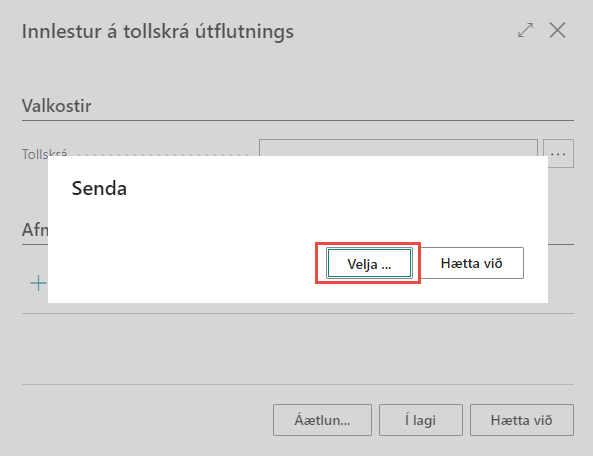The height and width of the screenshot is (456, 593).
Task: Expand the dialog to full screen
Action: point(525,30)
